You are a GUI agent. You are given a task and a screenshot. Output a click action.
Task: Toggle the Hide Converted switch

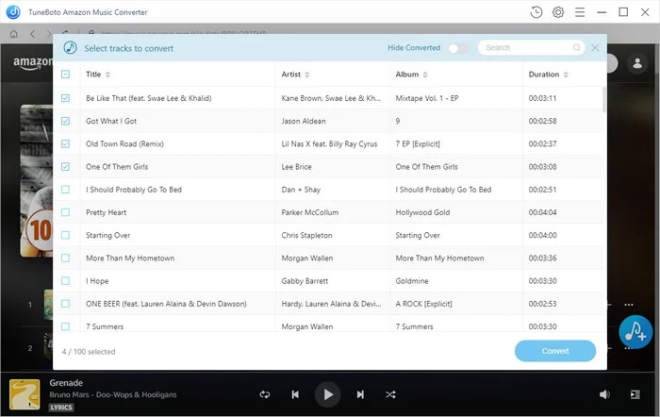[x=457, y=48]
